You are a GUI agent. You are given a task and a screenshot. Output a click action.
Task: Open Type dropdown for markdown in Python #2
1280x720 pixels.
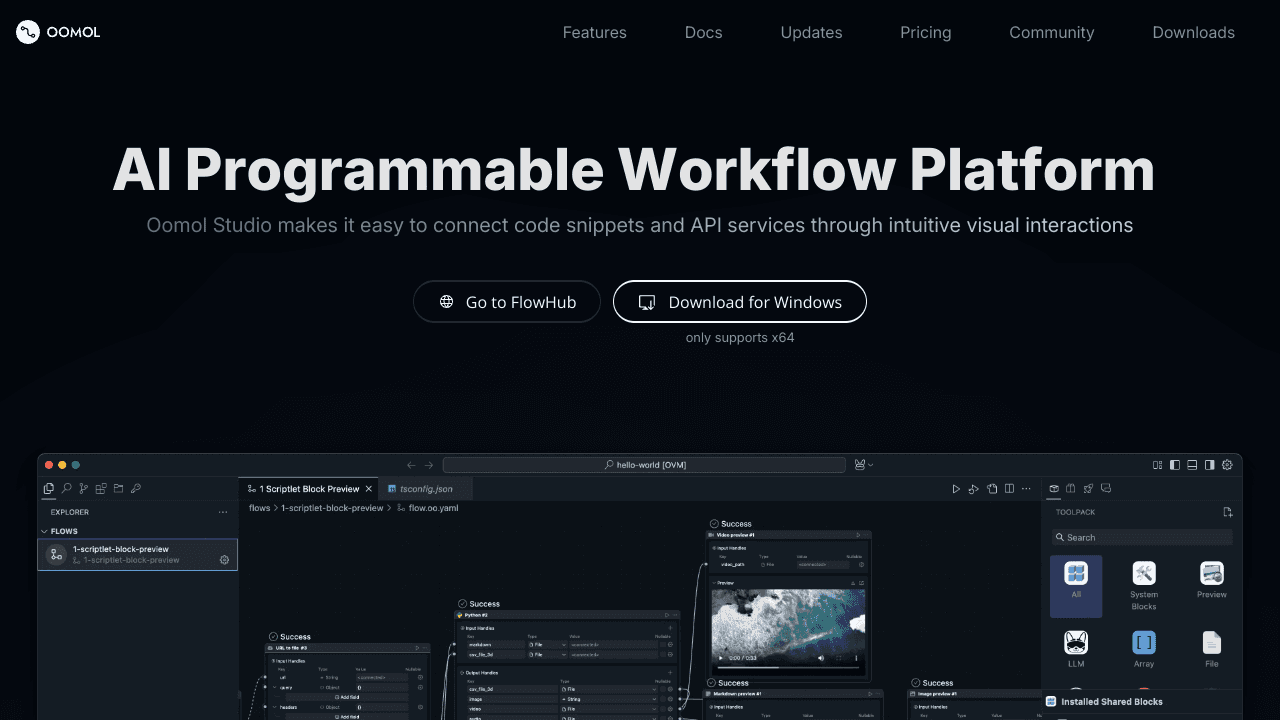point(548,644)
